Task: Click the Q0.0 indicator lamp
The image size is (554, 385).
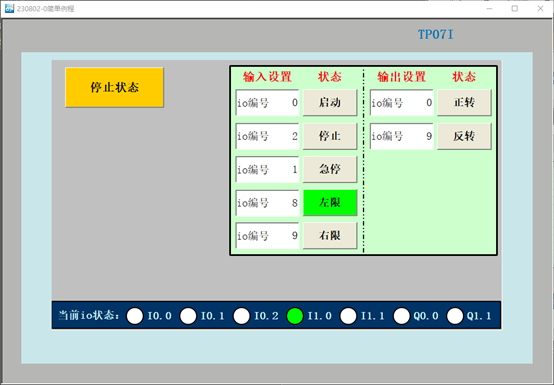Action: click(401, 315)
